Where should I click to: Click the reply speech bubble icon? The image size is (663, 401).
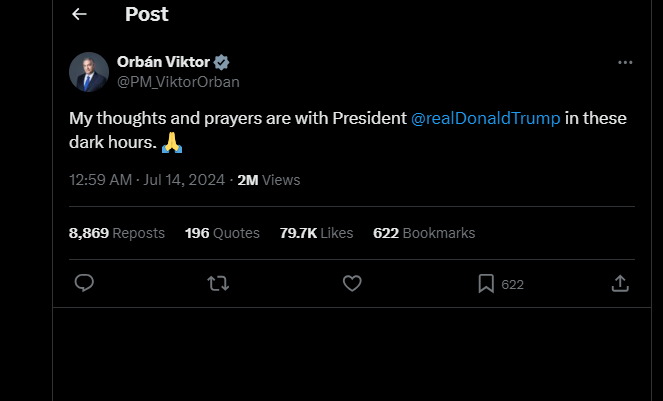pos(85,284)
